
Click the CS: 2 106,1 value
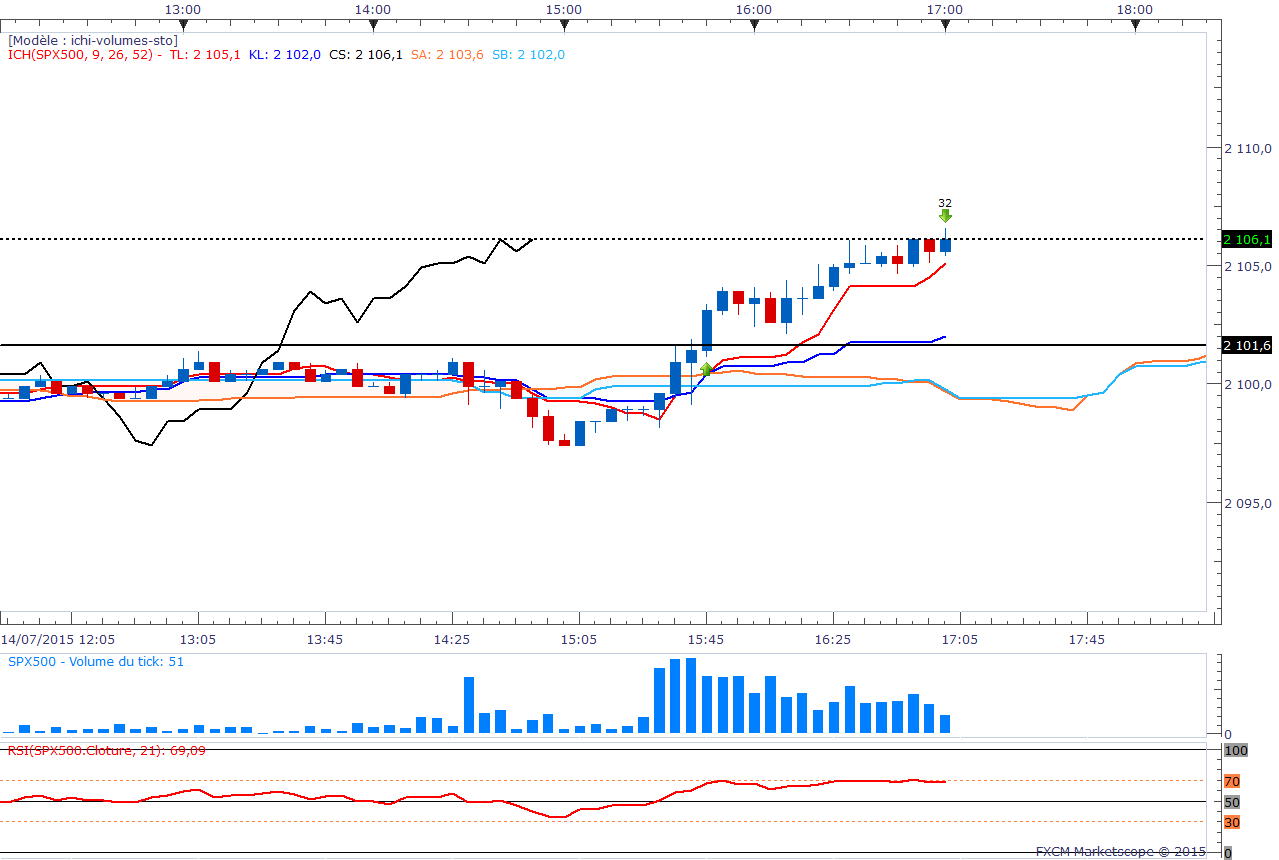366,55
